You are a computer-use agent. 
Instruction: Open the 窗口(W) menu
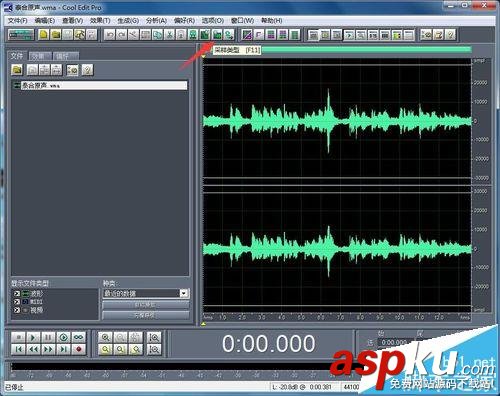[x=242, y=21]
